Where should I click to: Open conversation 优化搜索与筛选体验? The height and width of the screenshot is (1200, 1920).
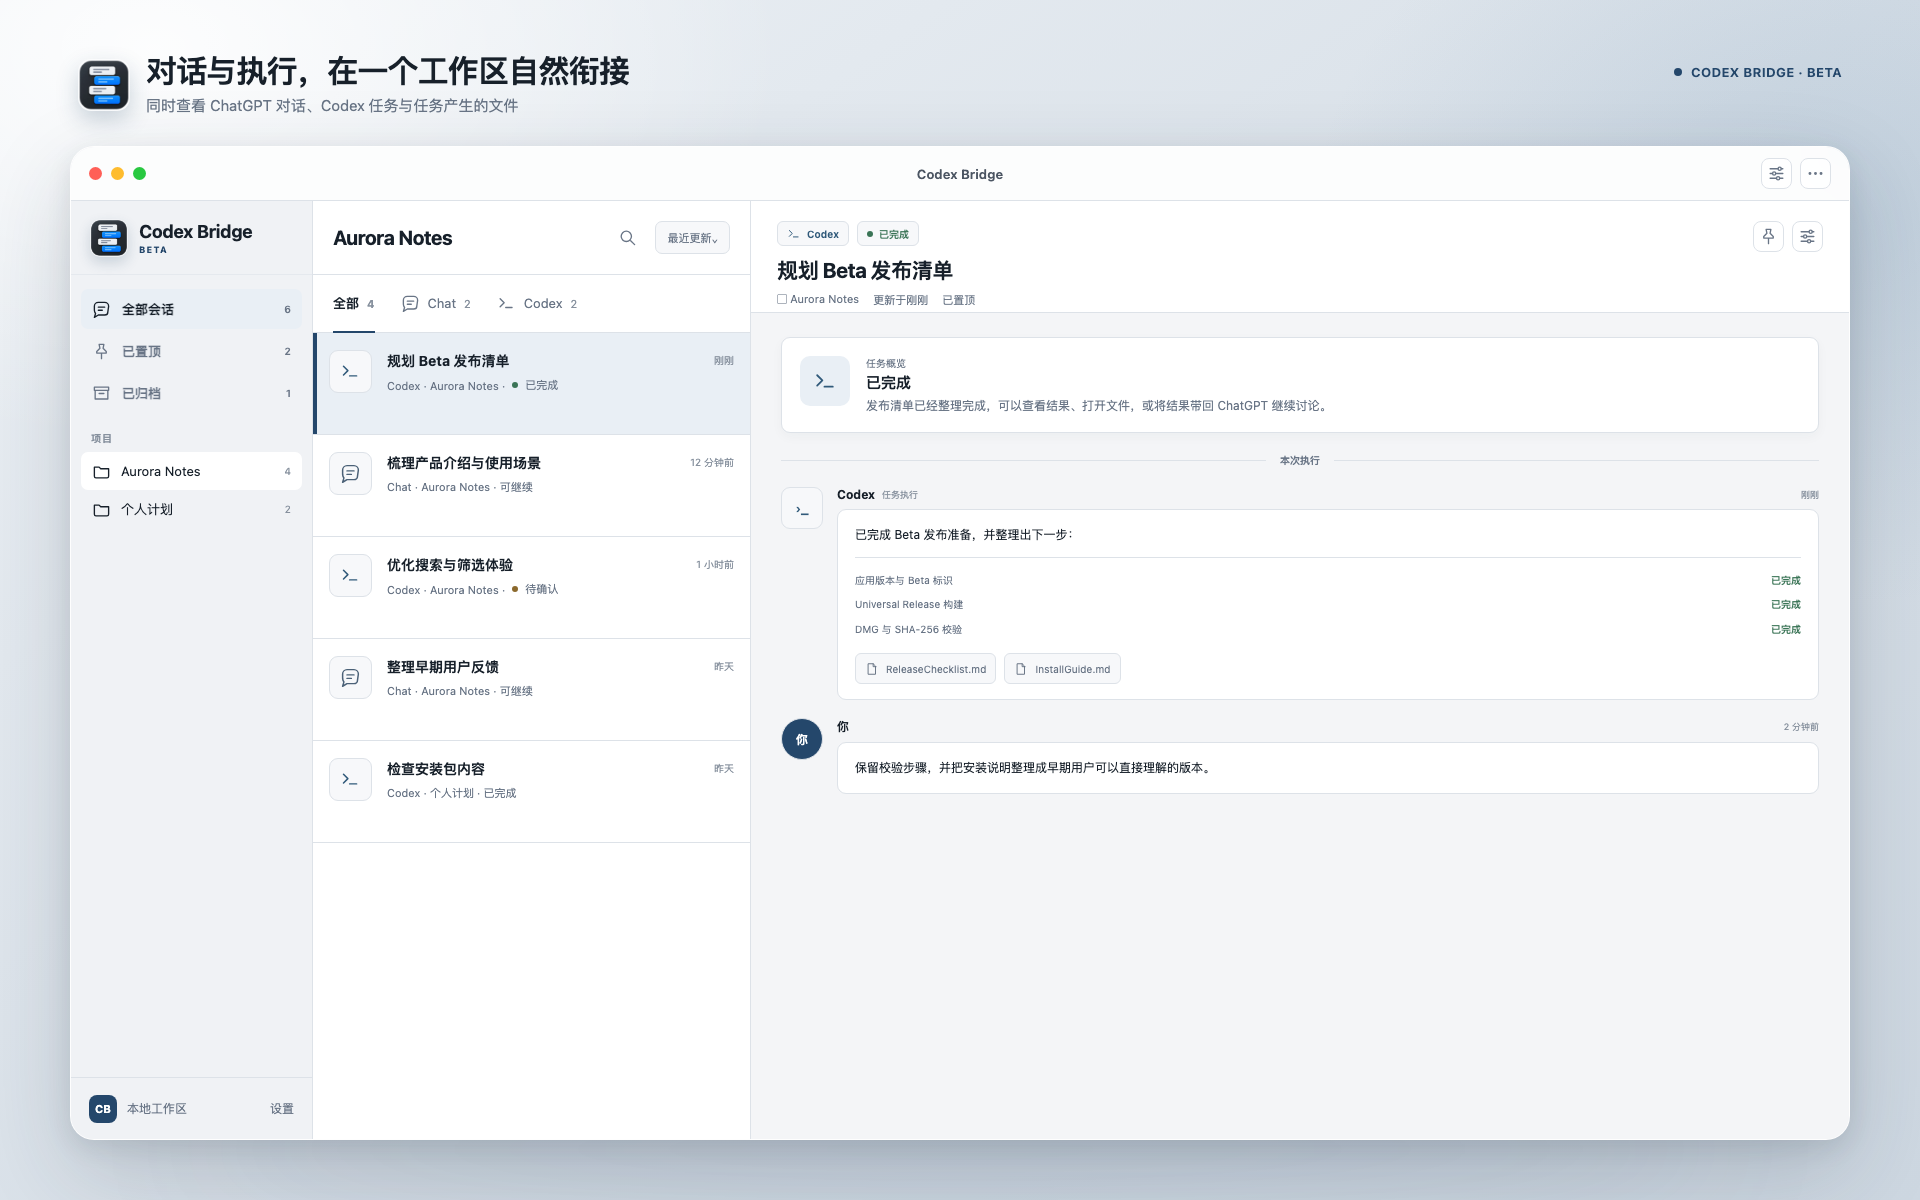click(x=532, y=588)
